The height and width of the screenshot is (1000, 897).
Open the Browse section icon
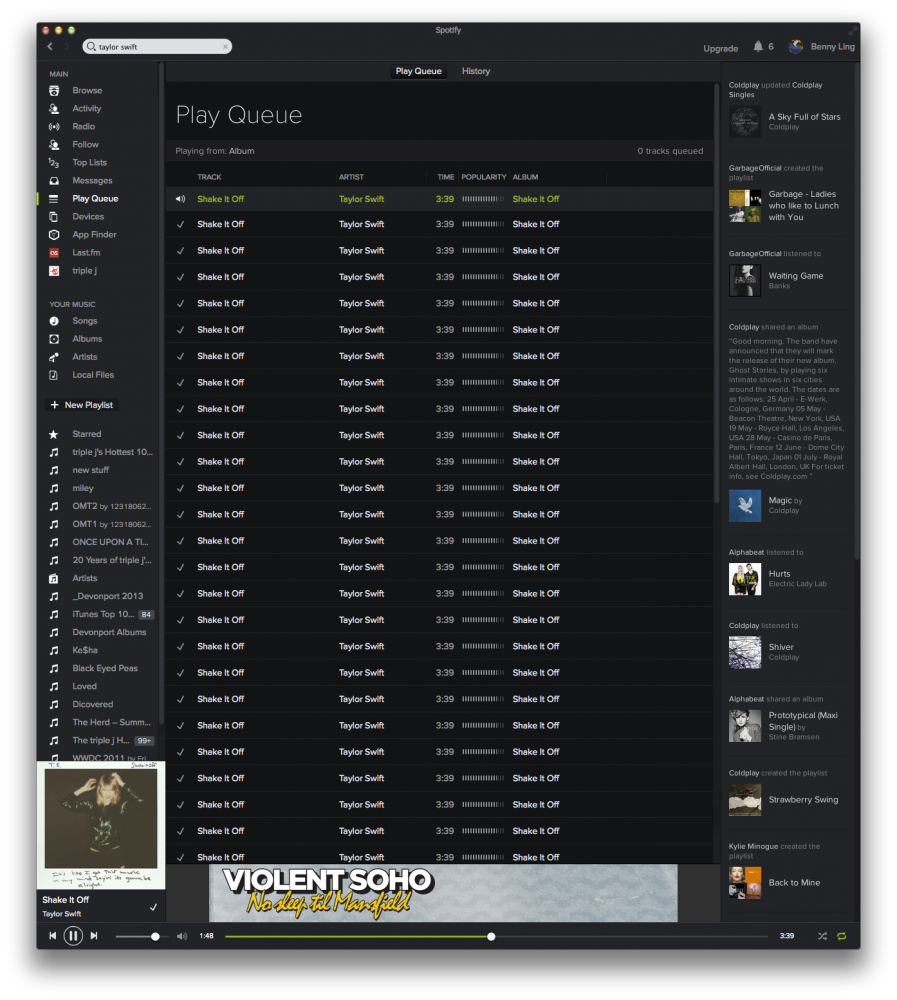click(54, 91)
